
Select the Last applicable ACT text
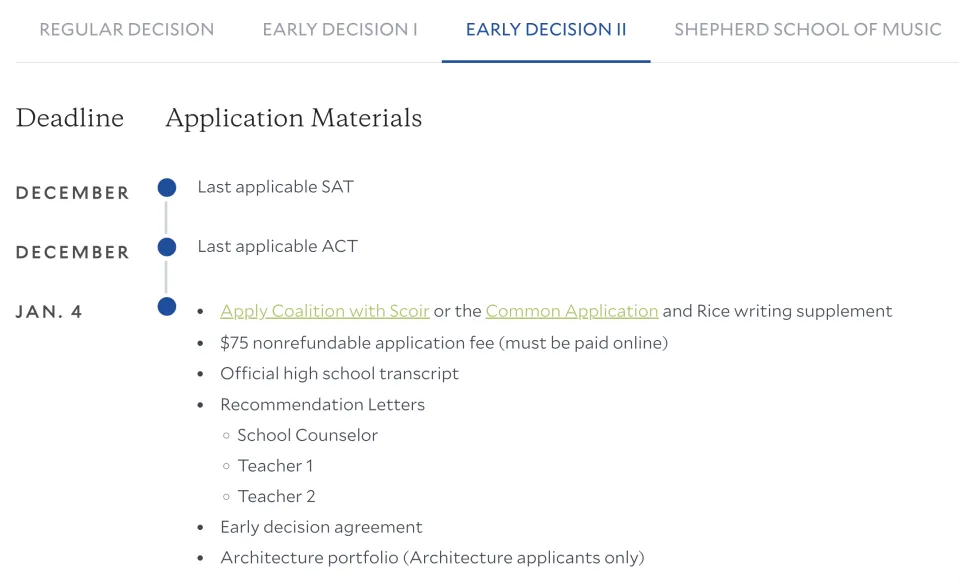[x=277, y=247]
